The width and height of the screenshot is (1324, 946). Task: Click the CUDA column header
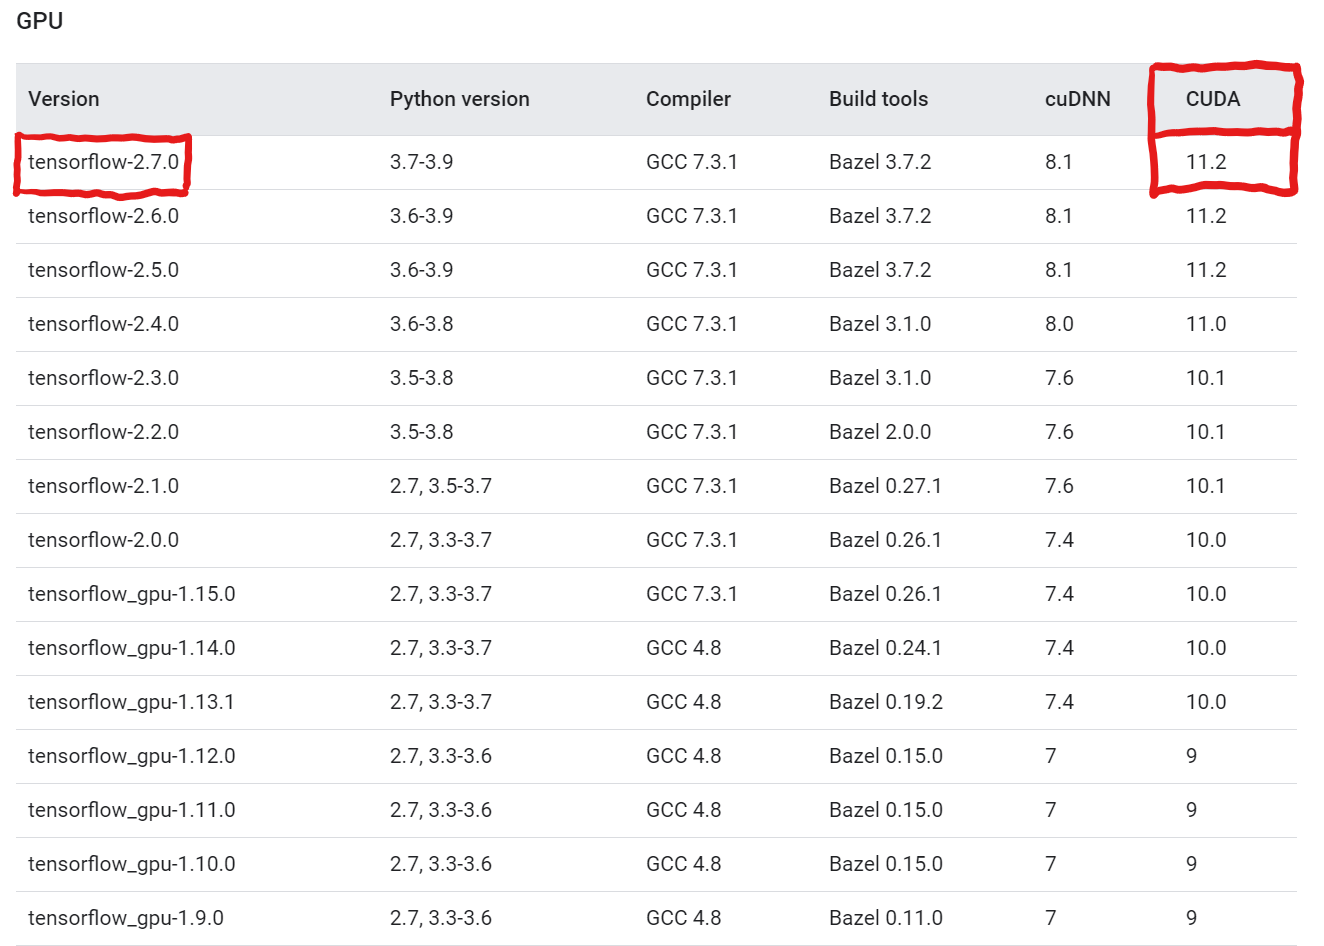[x=1213, y=99]
